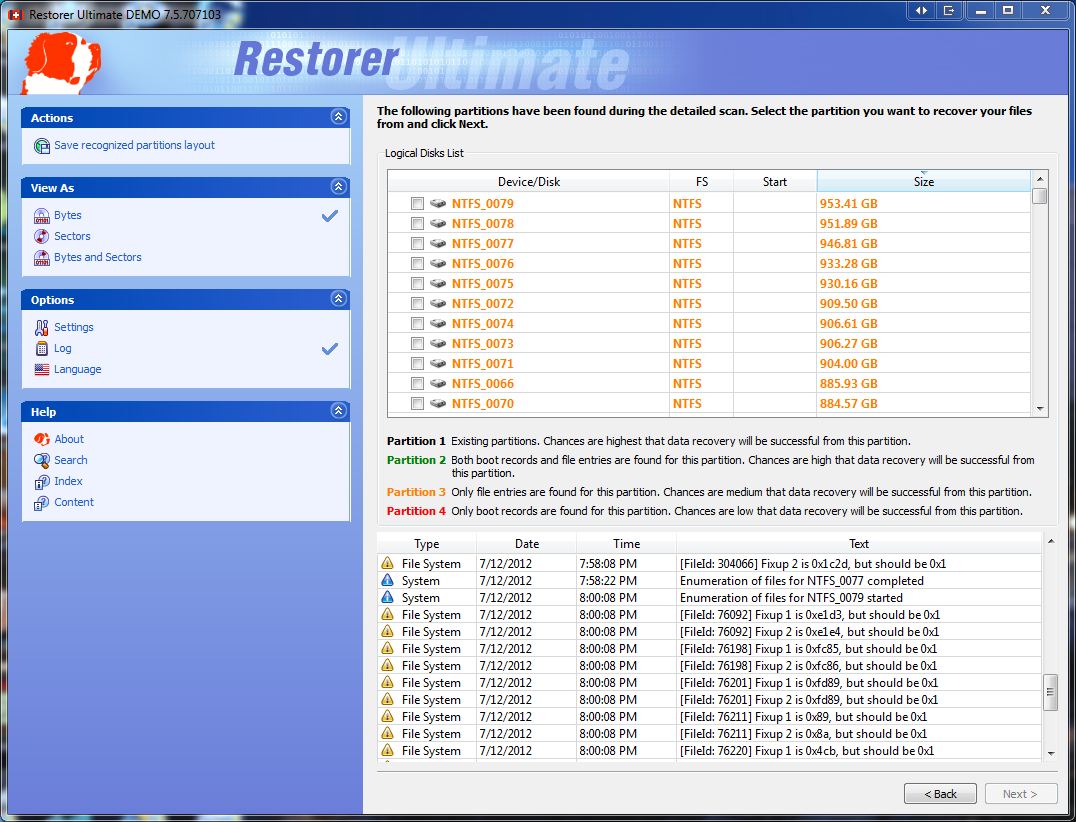
Task: Click the Date column header in log
Action: coord(526,543)
